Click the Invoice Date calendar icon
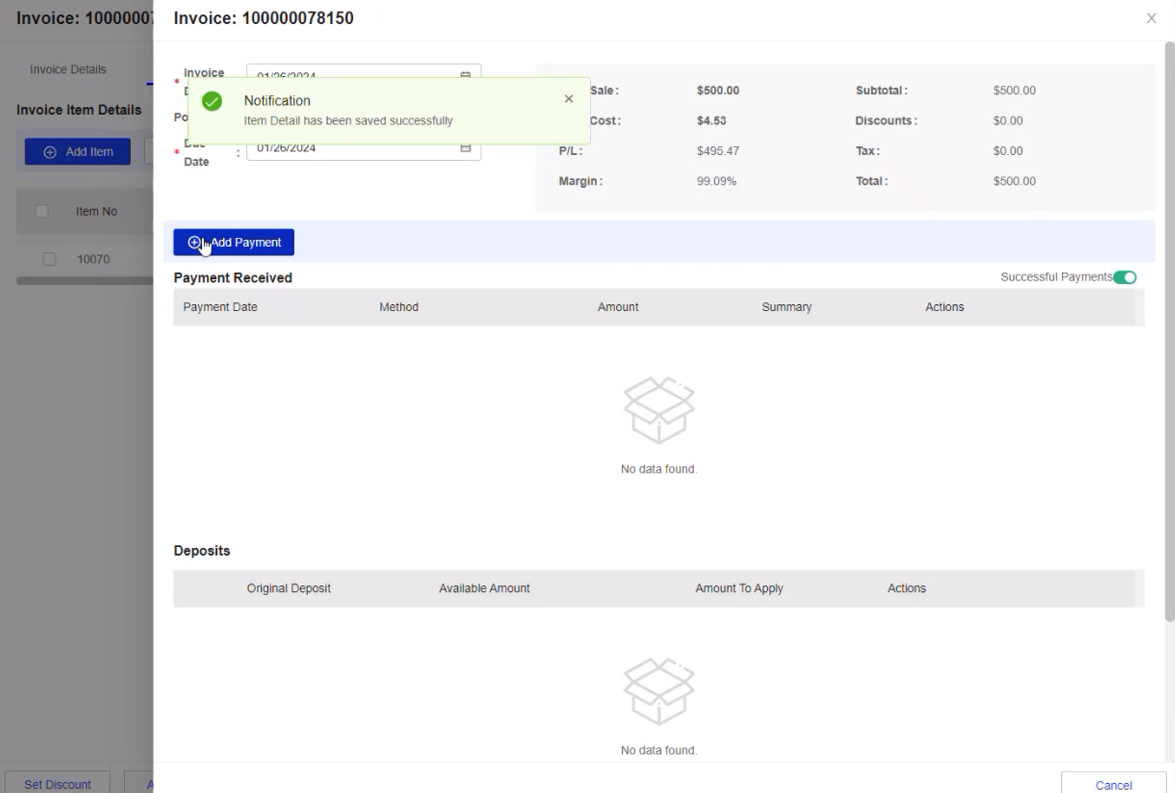1175x793 pixels. (x=465, y=74)
